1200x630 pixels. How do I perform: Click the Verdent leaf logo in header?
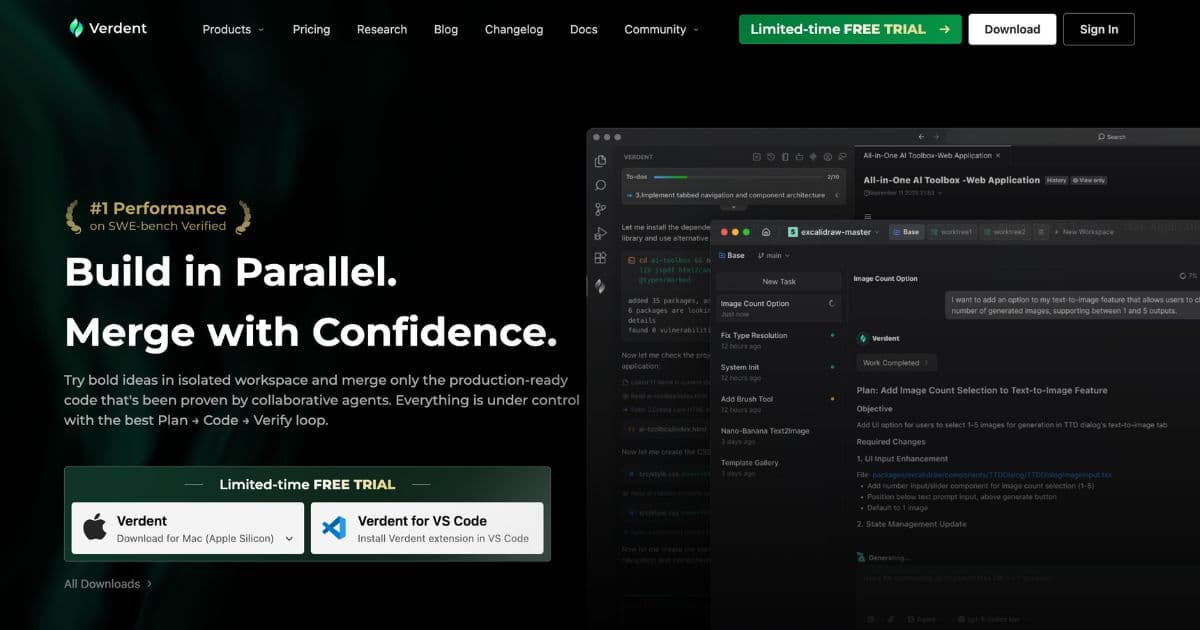76,28
